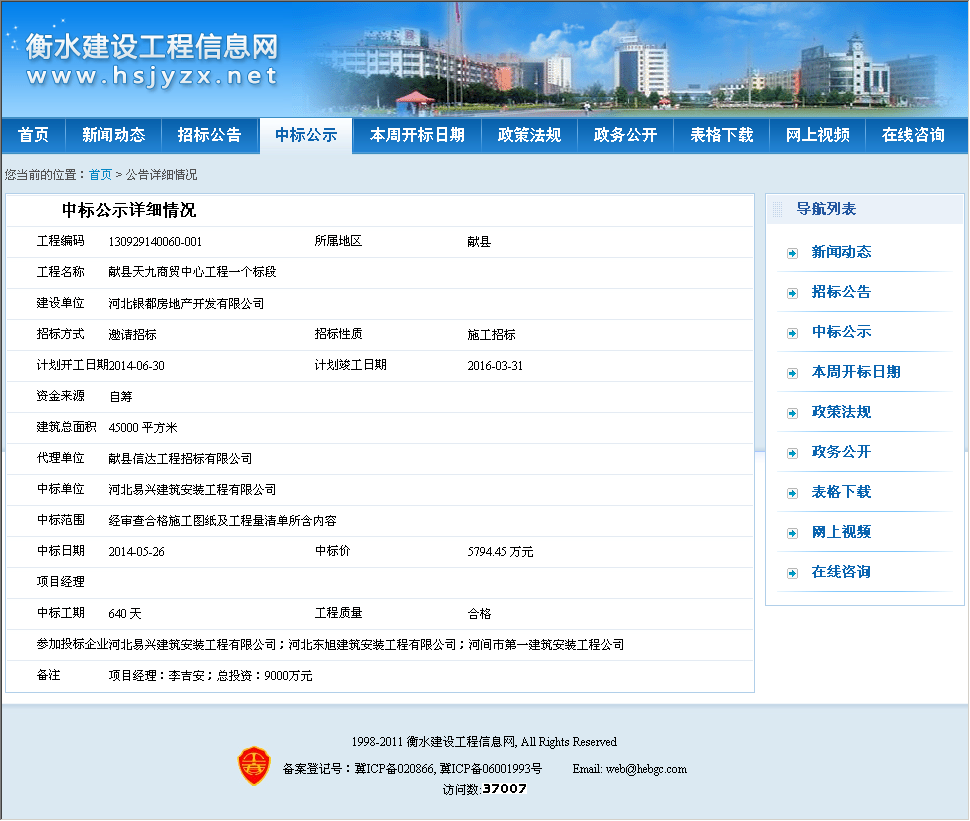Open sidebar link 政务公开

[841, 452]
